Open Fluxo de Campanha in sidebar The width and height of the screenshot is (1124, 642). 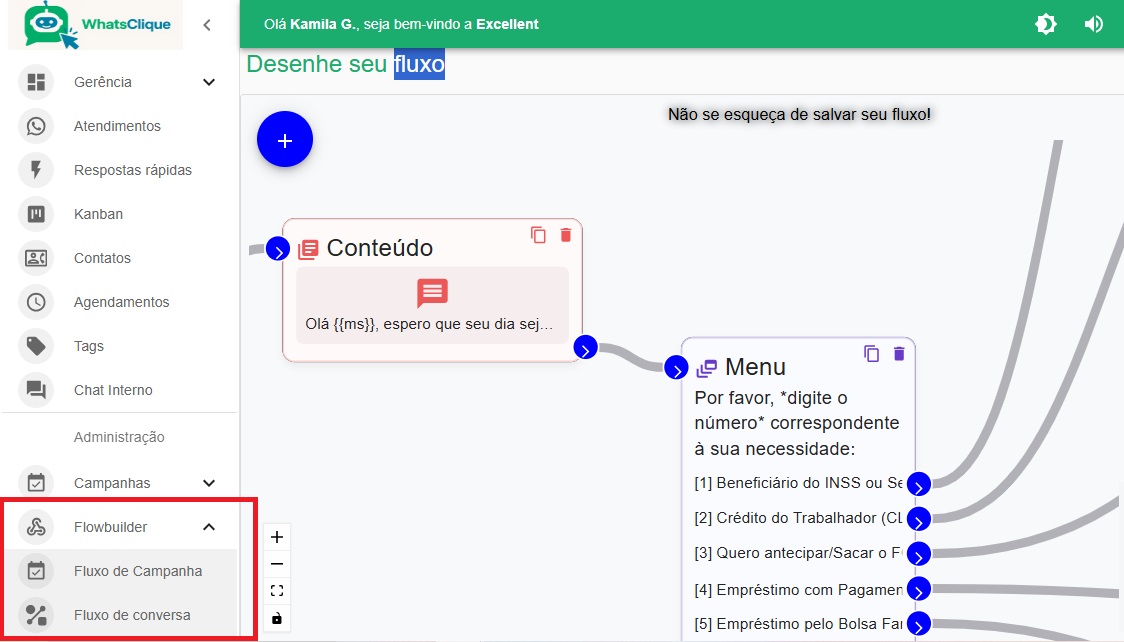(138, 571)
